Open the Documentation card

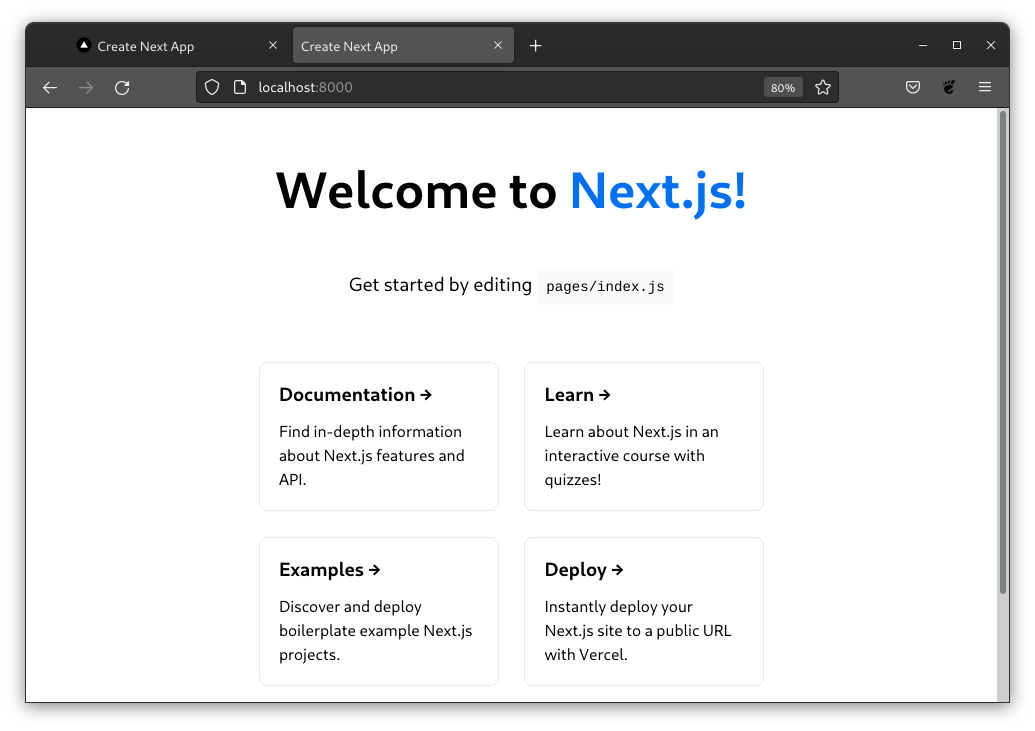click(378, 436)
